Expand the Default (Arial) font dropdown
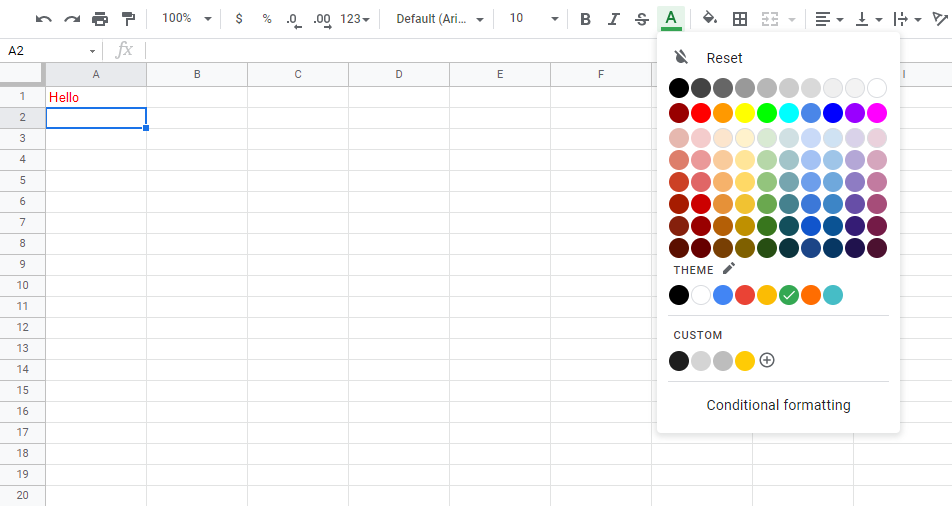Screen dimensions: 952x506 coord(440,19)
